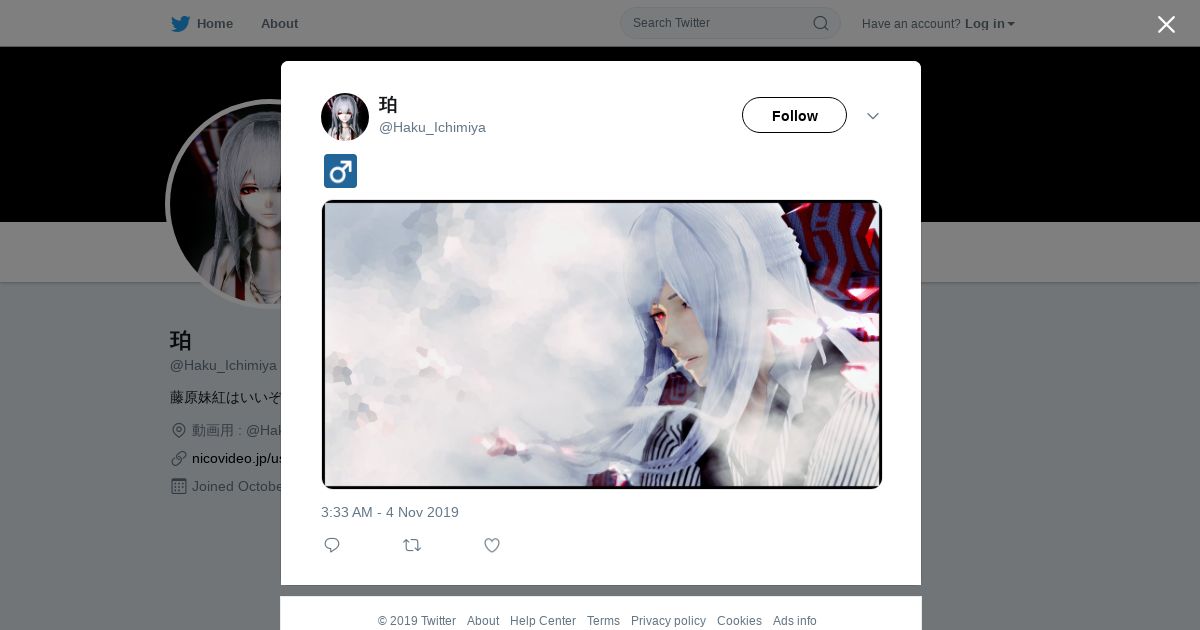Open the Help Center footer link
The width and height of the screenshot is (1200, 630).
[543, 621]
